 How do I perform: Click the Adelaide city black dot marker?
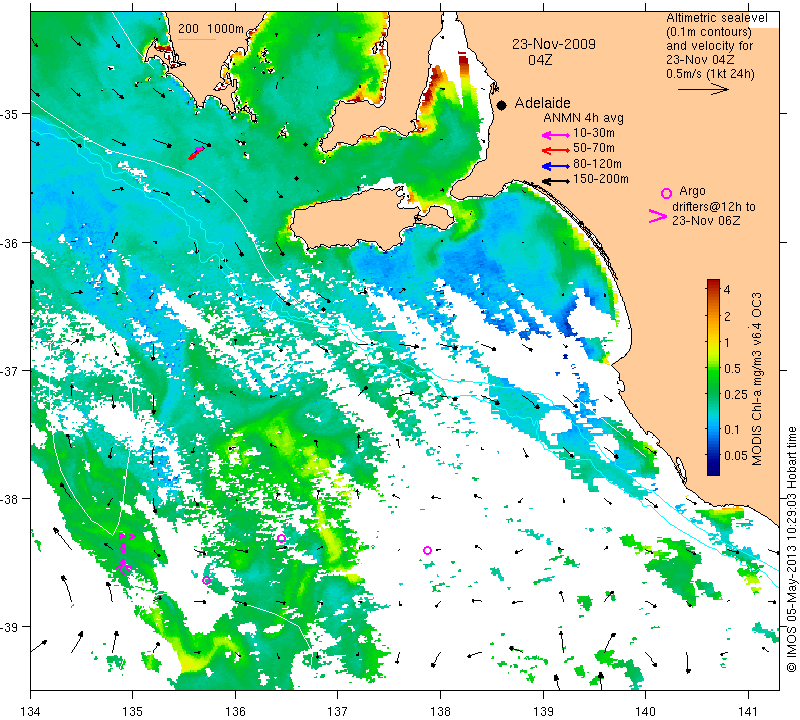(x=502, y=105)
